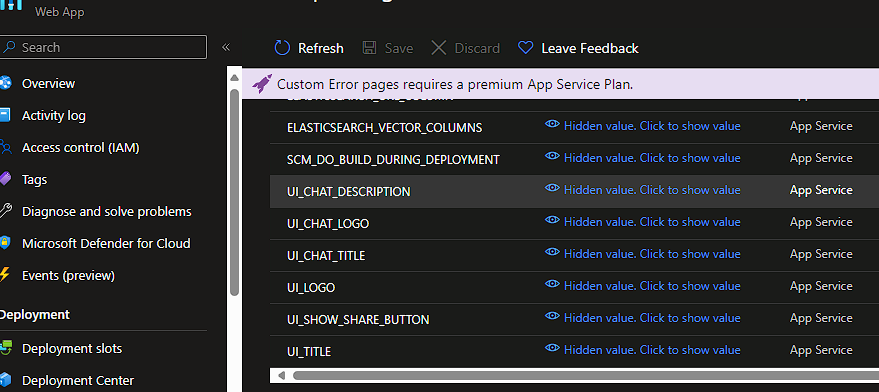The width and height of the screenshot is (879, 392).
Task: Click the sidebar vertical scrollbar thumb
Action: [235, 191]
